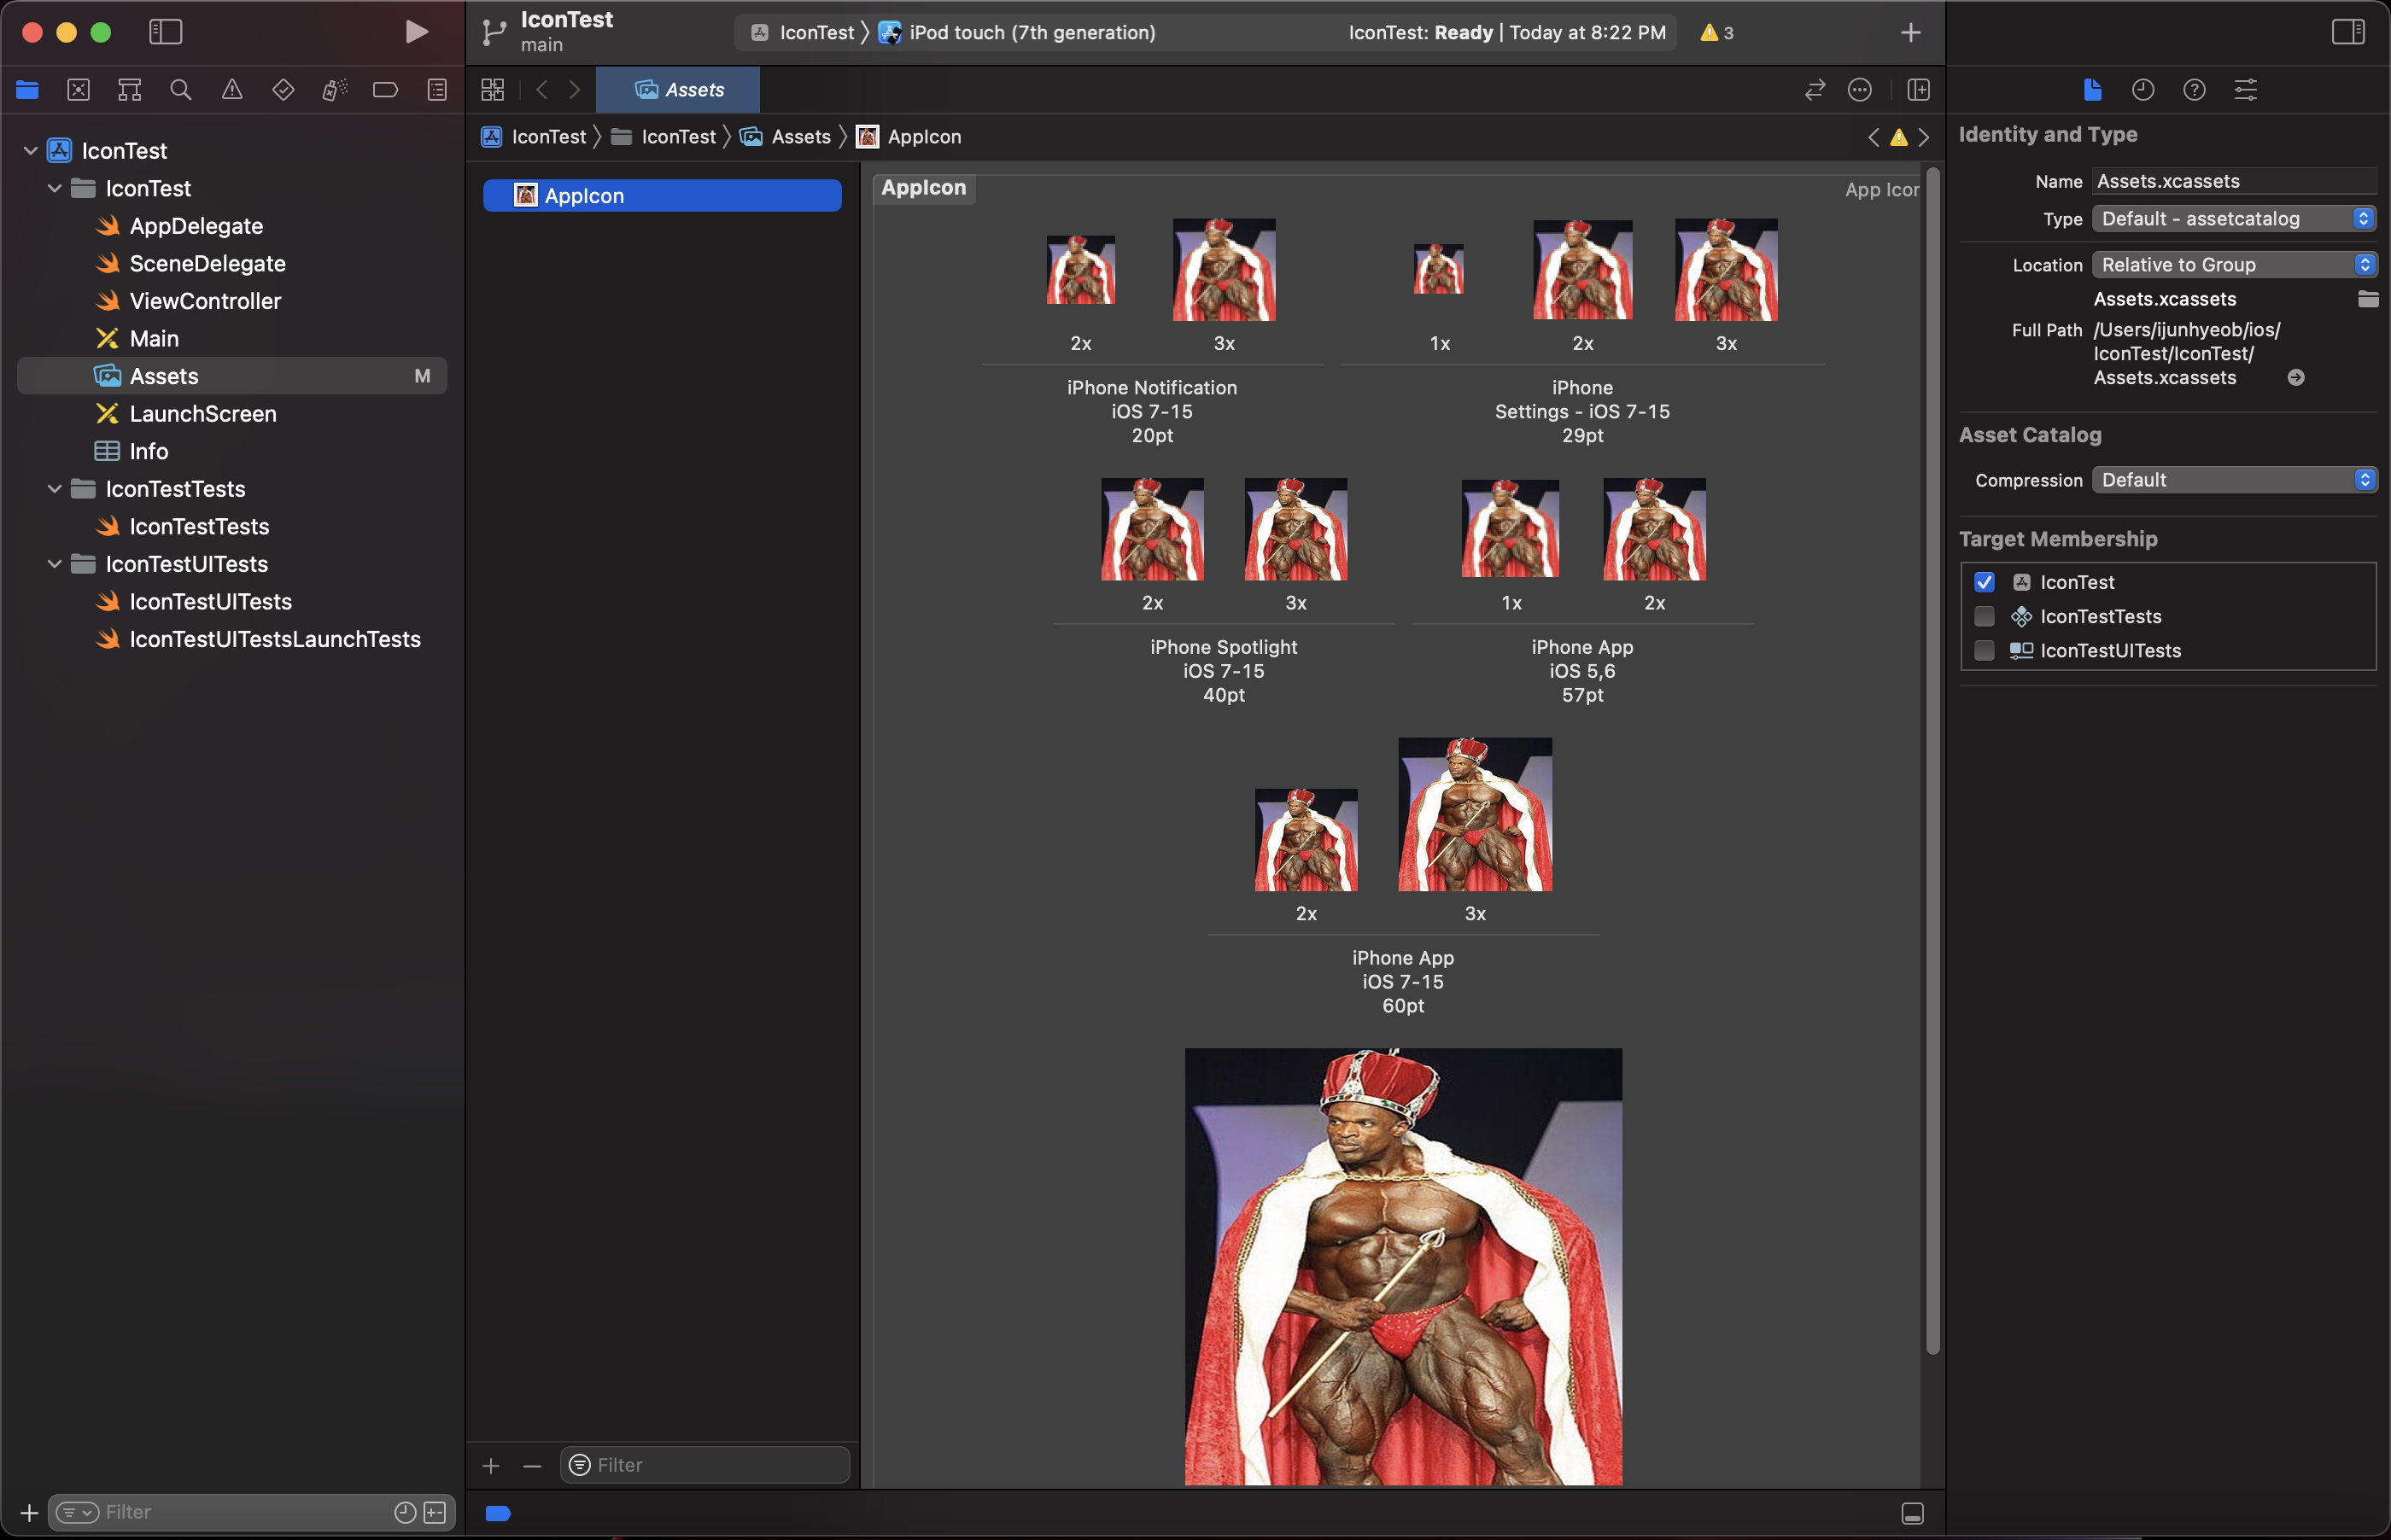Show the Quick Help inspector icon
The width and height of the screenshot is (2391, 1540).
[2194, 90]
